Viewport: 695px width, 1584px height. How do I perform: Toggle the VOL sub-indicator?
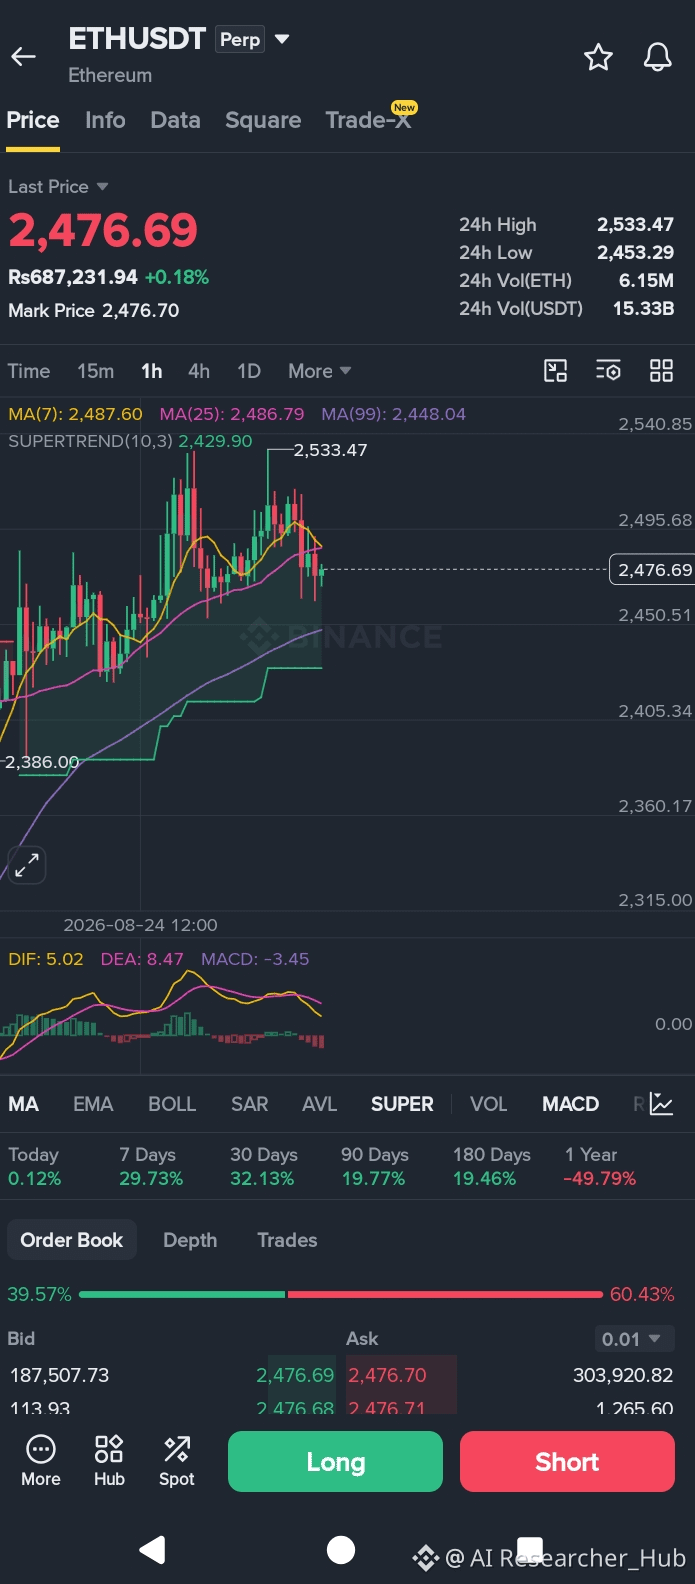click(489, 1104)
